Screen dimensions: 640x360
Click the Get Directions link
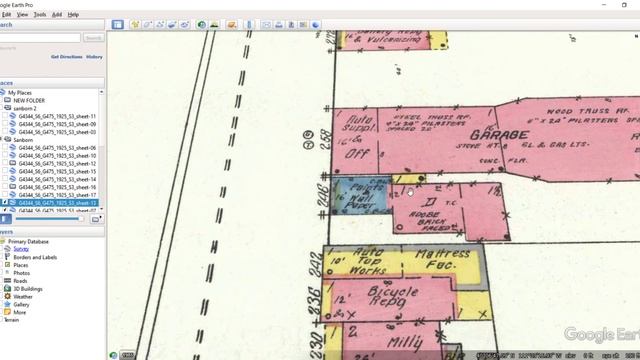(67, 57)
